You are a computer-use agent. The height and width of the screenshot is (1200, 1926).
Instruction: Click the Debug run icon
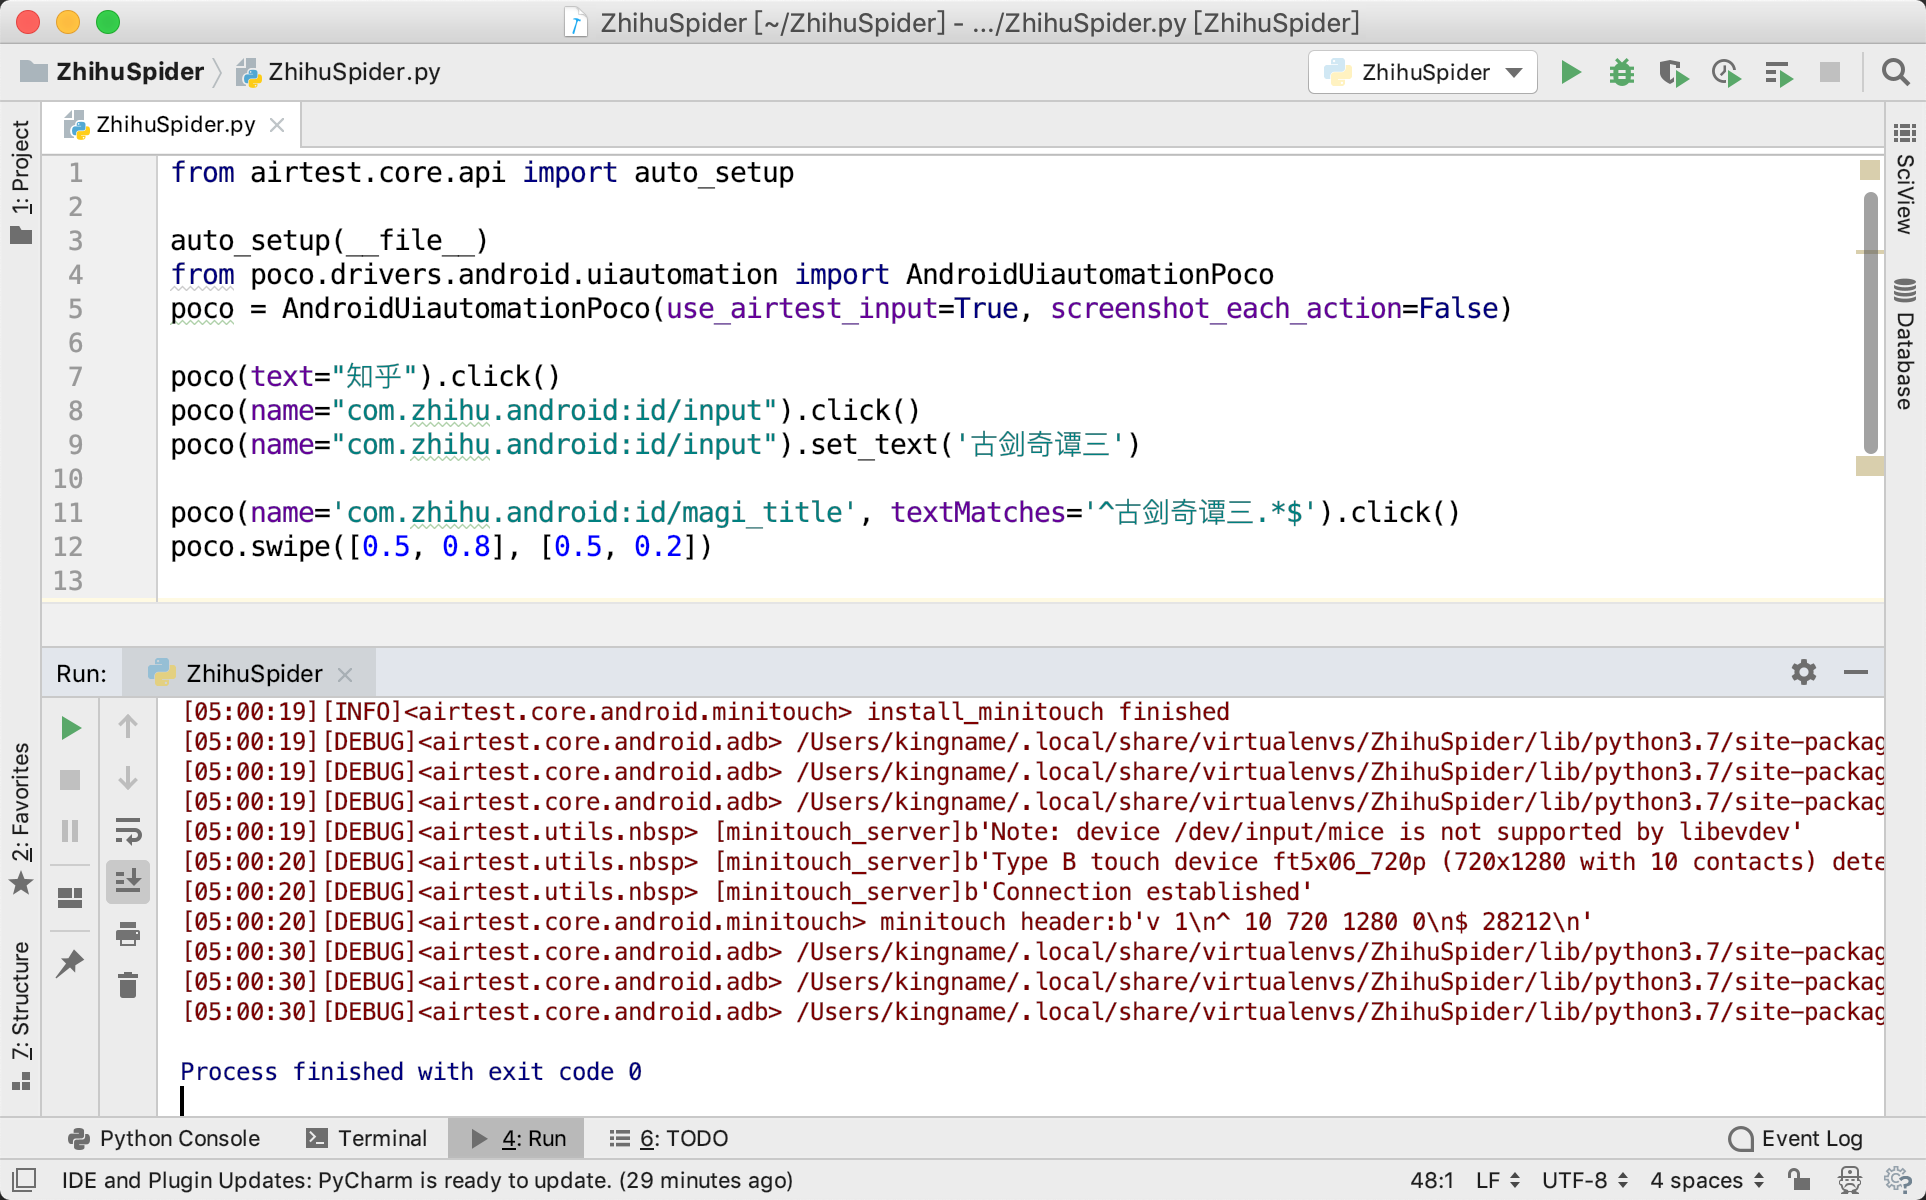coord(1622,71)
